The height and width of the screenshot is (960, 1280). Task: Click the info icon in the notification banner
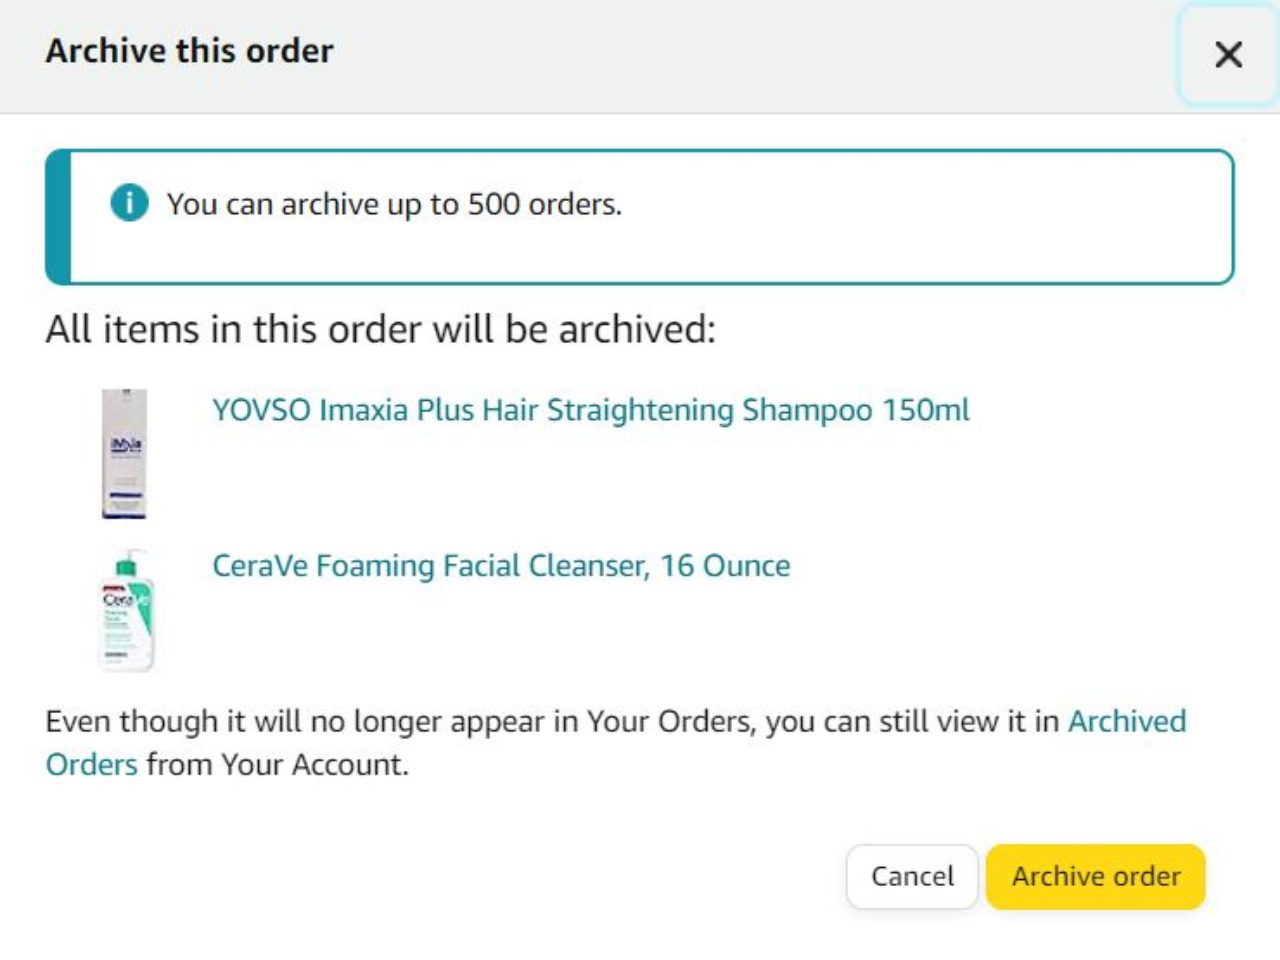[128, 203]
